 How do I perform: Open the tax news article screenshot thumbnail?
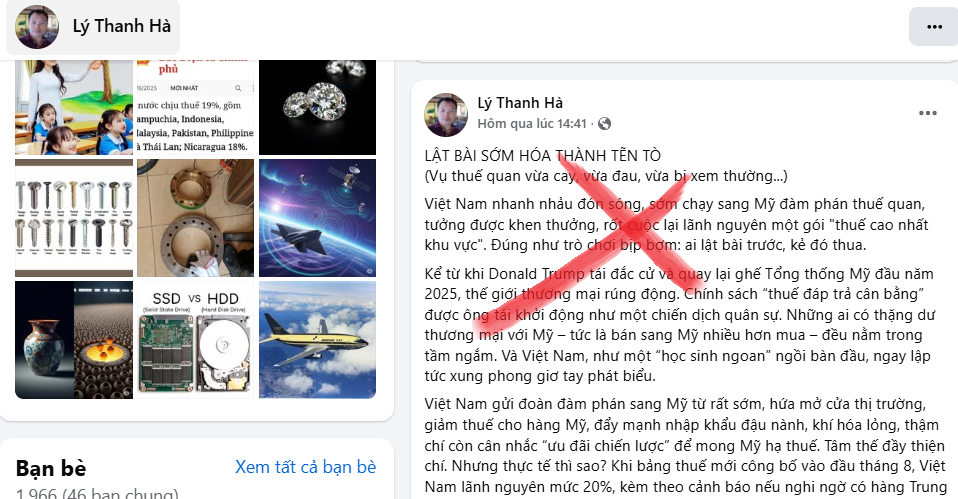(196, 107)
